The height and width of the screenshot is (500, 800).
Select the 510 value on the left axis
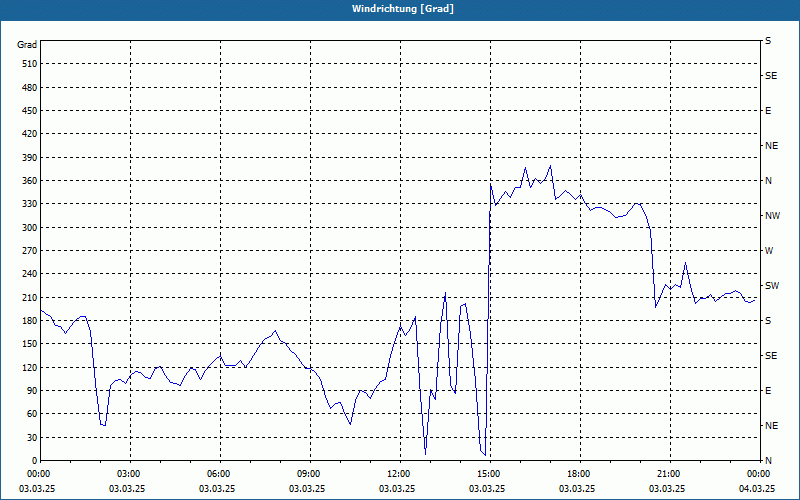click(x=30, y=64)
